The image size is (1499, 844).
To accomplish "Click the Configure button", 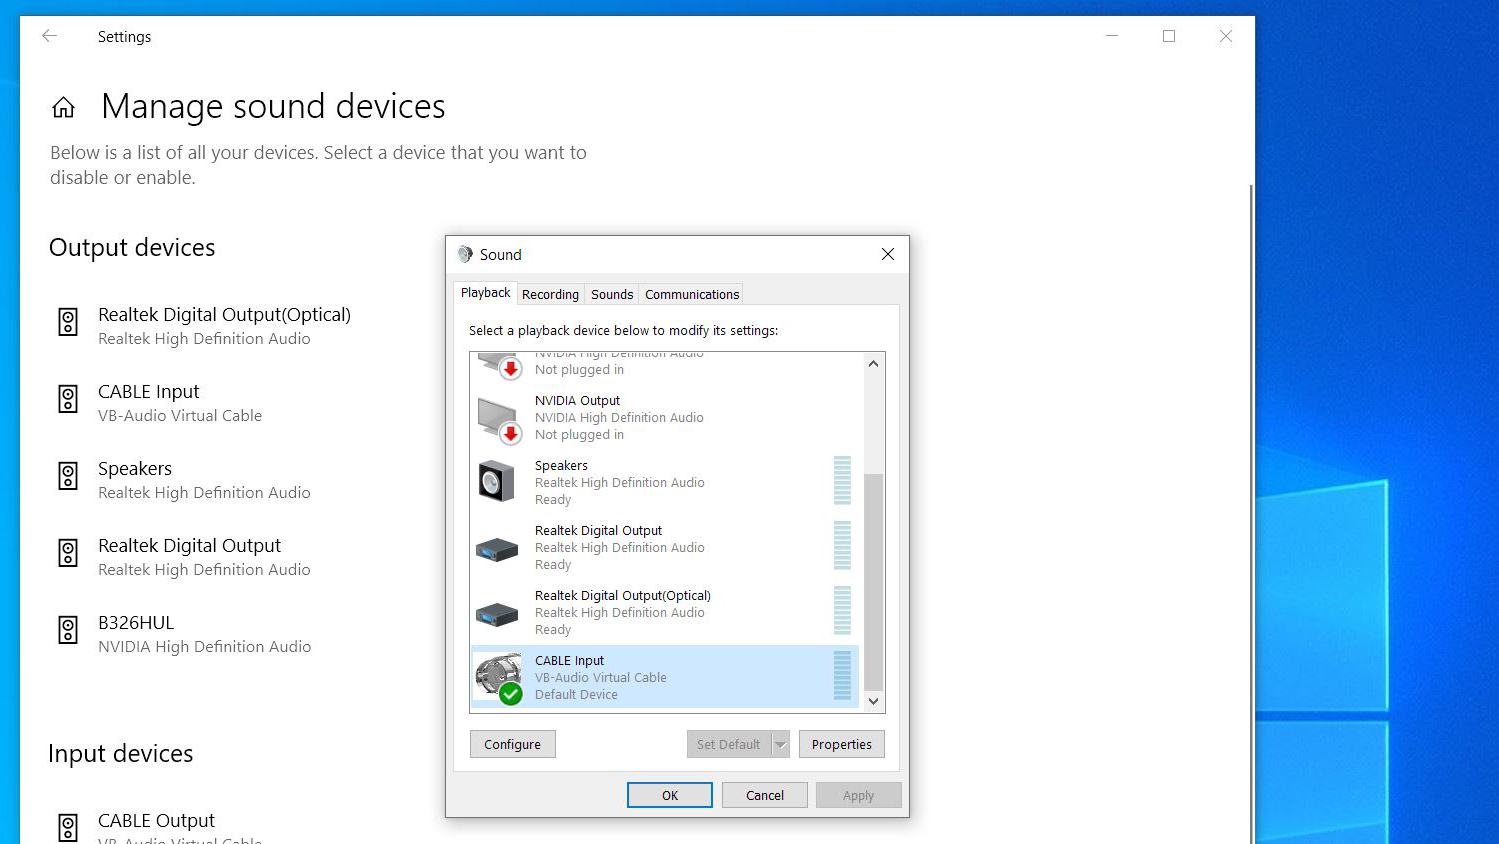I will (512, 744).
